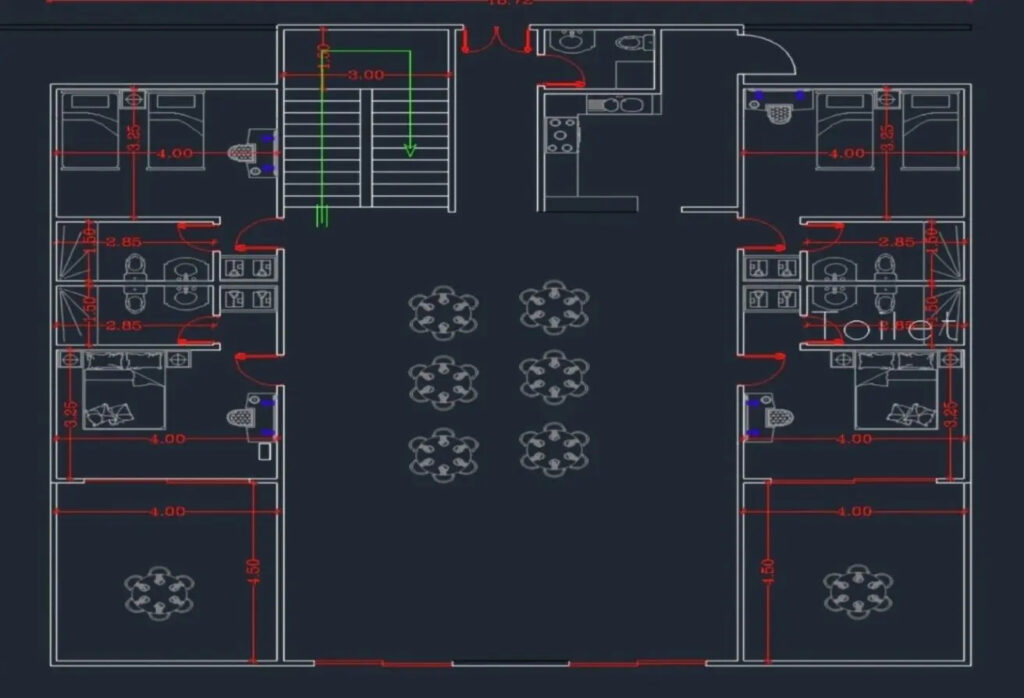Select the 4.50 dimension in bottom-left room
1024x698 pixels.
tap(253, 568)
